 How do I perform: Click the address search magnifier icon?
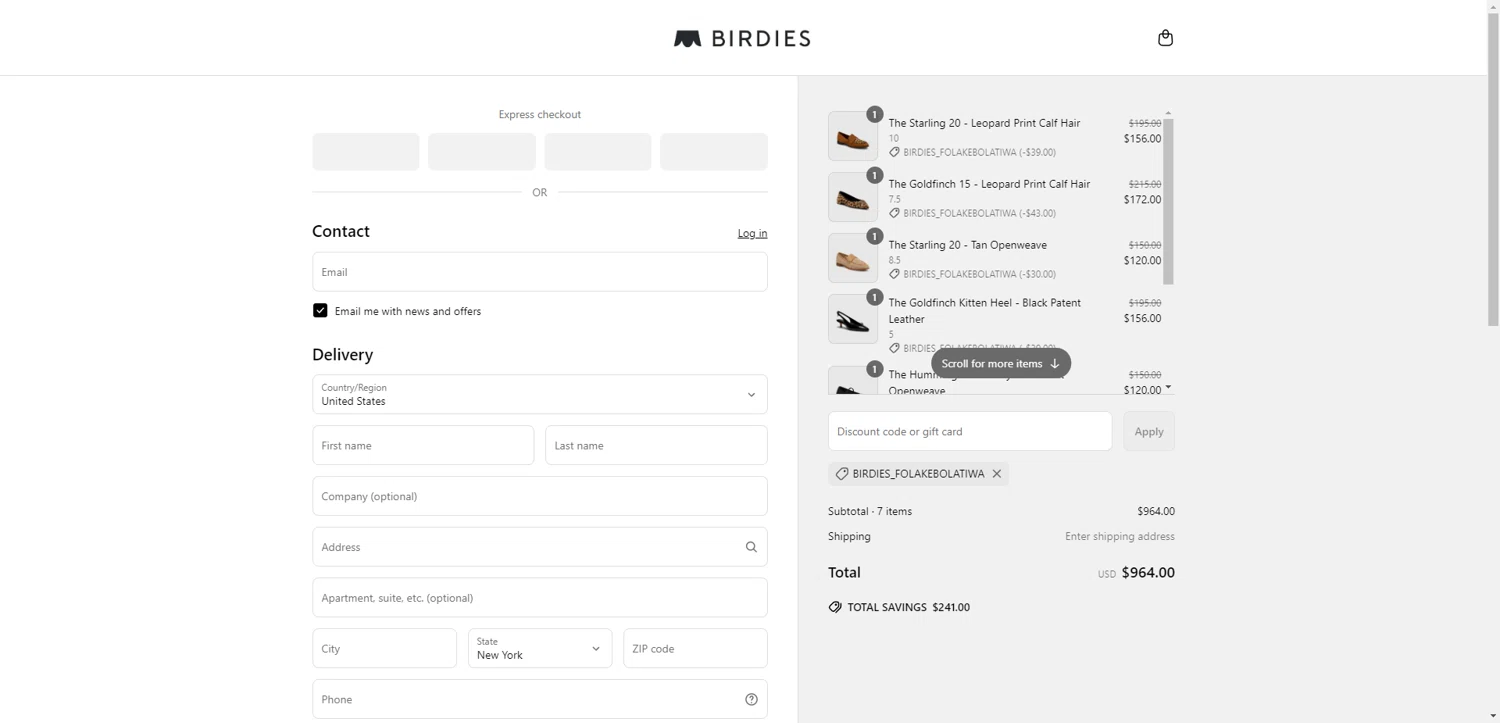[x=751, y=547]
